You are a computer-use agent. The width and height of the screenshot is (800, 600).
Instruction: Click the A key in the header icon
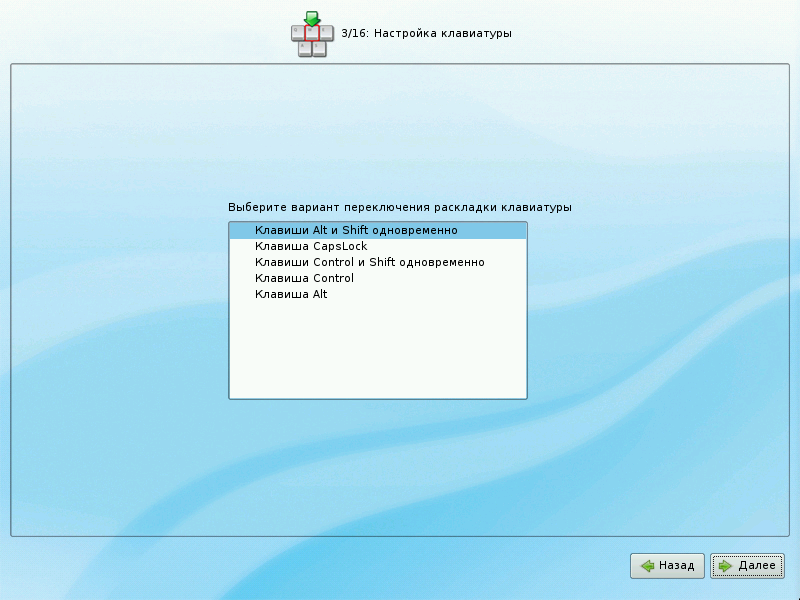(305, 48)
